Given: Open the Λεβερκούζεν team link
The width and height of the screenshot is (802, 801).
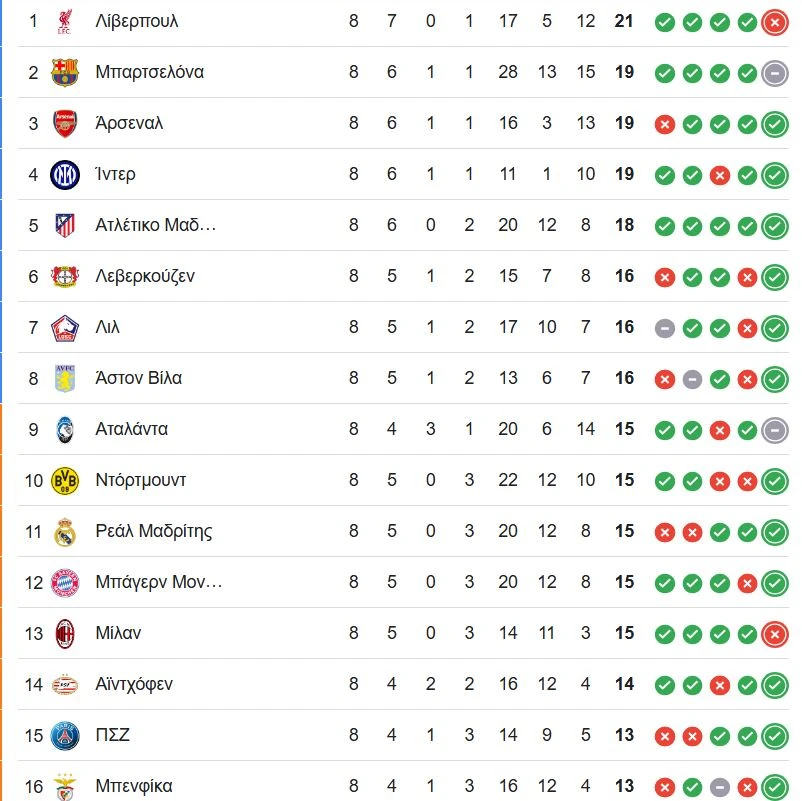Looking at the screenshot, I should pyautogui.click(x=145, y=276).
